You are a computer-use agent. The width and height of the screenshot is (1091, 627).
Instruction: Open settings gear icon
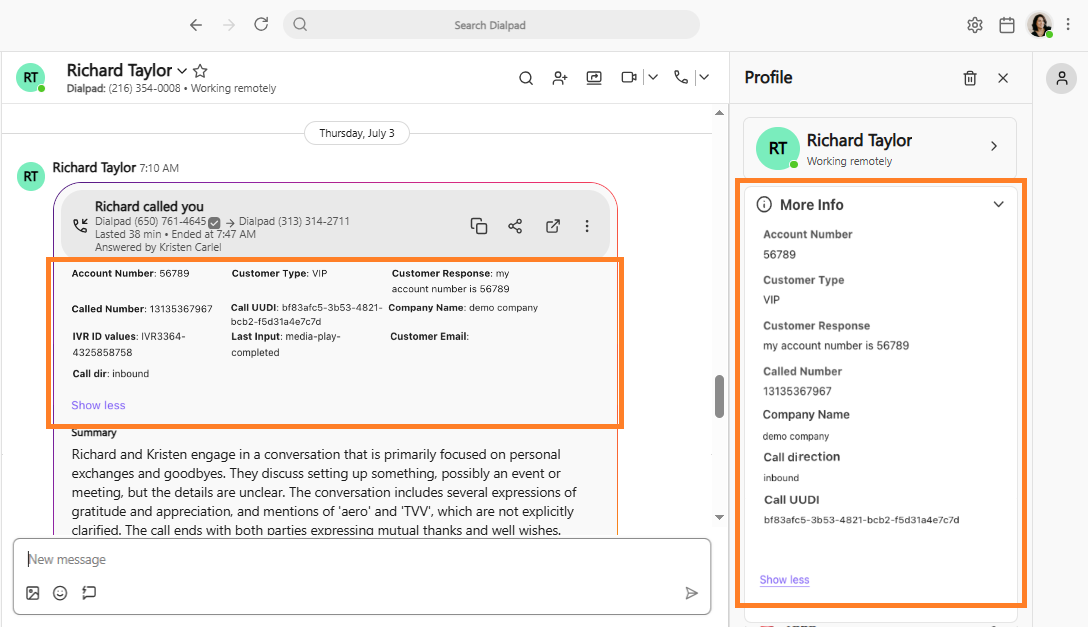tap(975, 25)
